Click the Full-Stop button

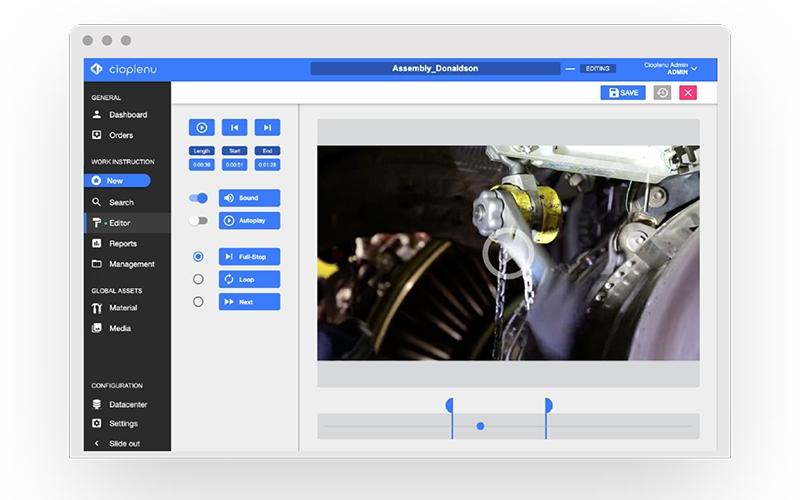[249, 257]
